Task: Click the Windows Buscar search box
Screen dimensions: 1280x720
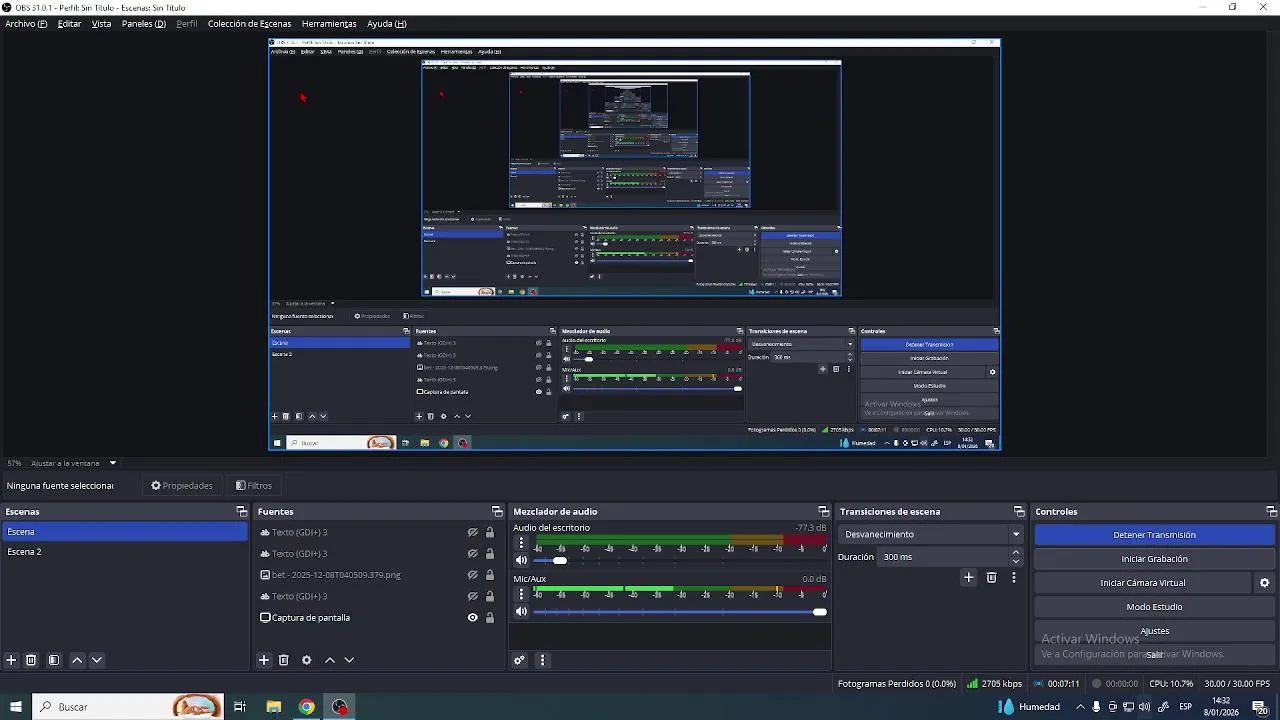Action: click(x=127, y=707)
